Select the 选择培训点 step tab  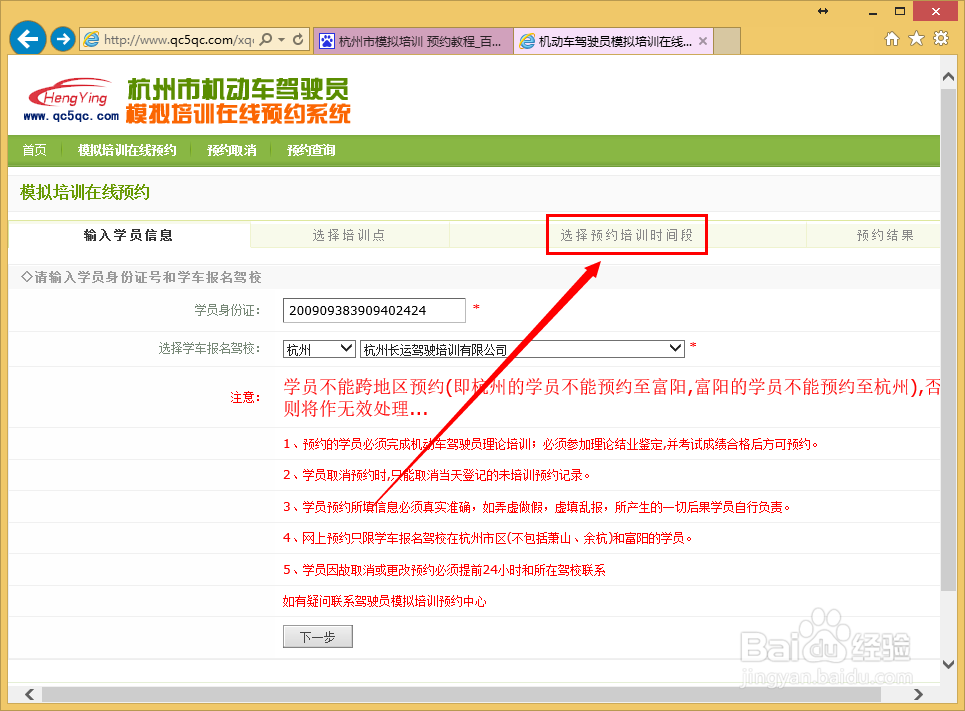pyautogui.click(x=349, y=235)
